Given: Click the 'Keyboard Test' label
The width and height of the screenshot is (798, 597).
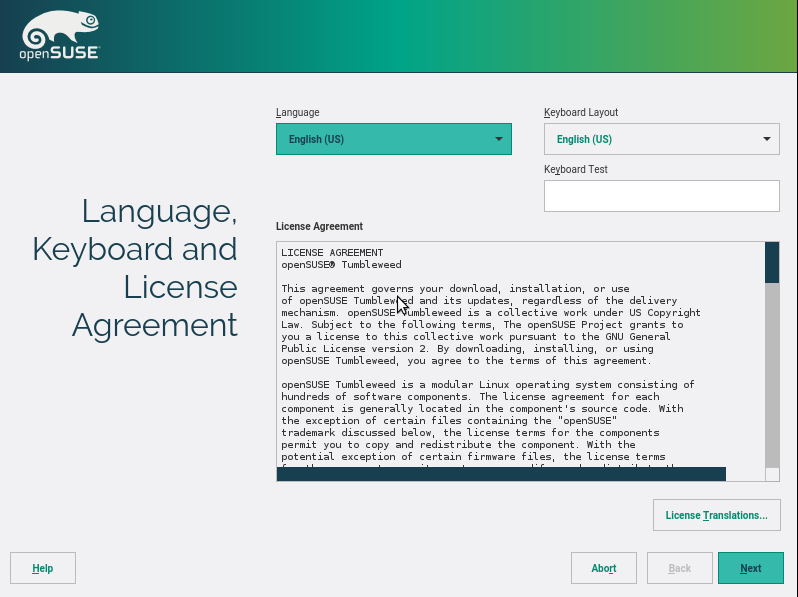Looking at the screenshot, I should [576, 169].
